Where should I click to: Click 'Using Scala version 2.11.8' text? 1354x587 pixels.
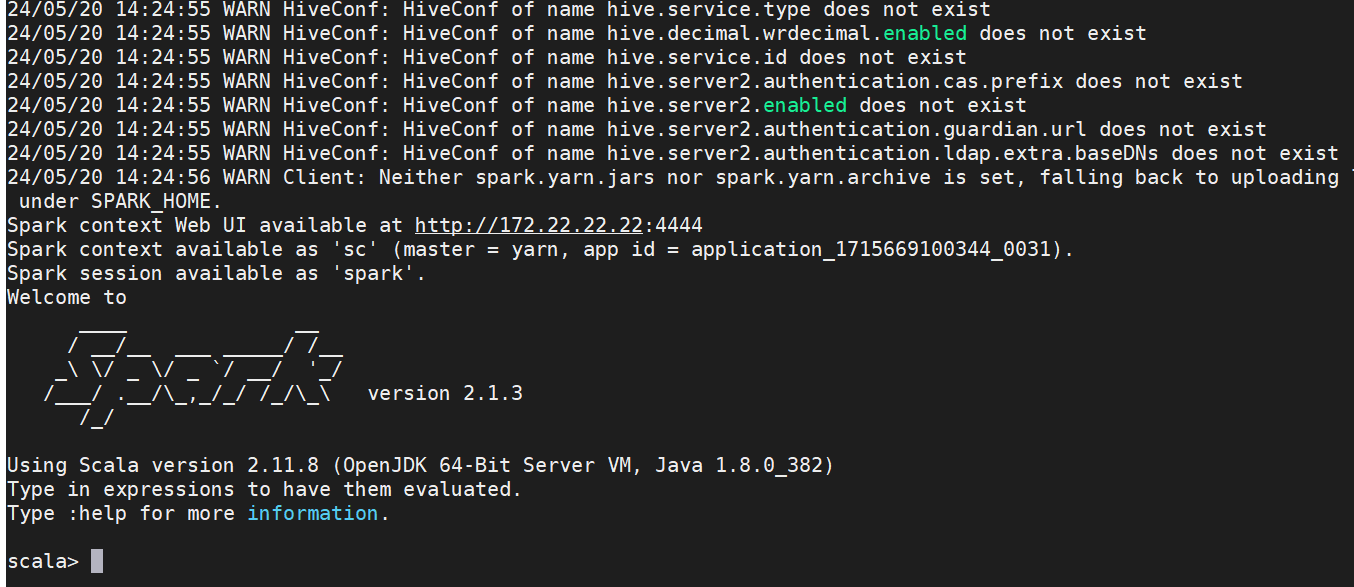click(163, 465)
